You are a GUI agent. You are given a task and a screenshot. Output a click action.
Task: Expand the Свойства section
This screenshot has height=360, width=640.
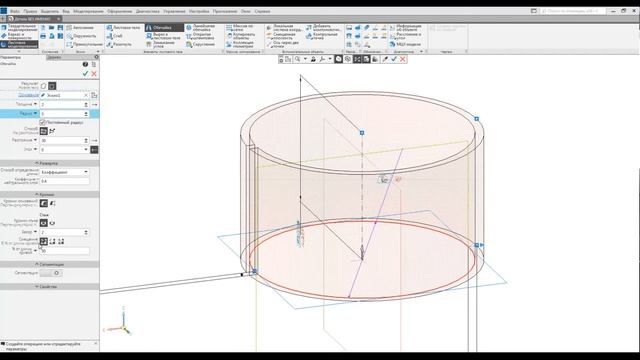[49, 287]
